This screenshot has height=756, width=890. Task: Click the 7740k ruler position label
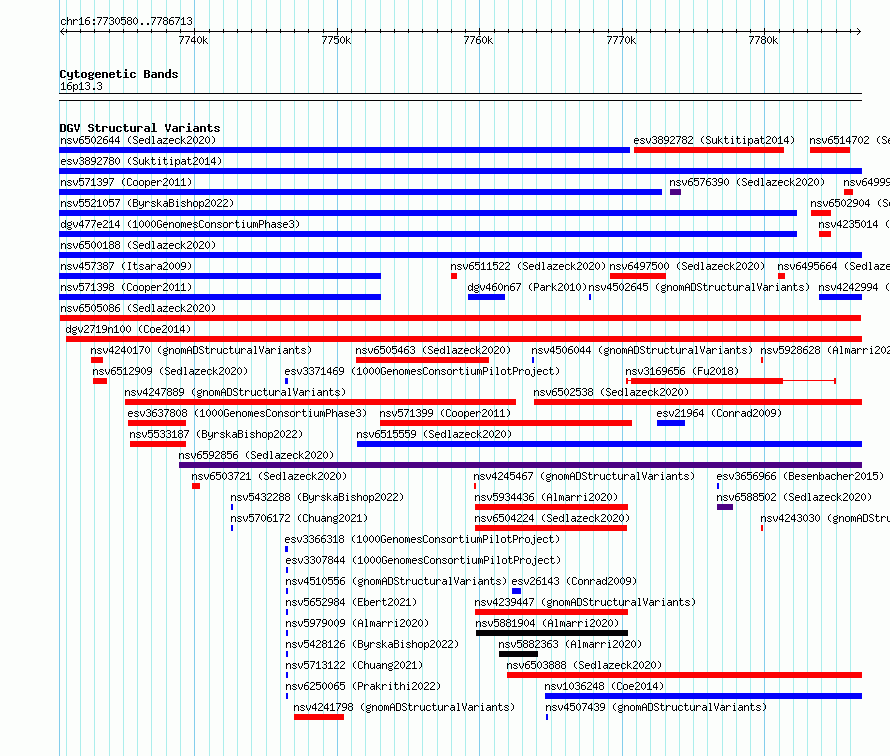click(x=193, y=40)
